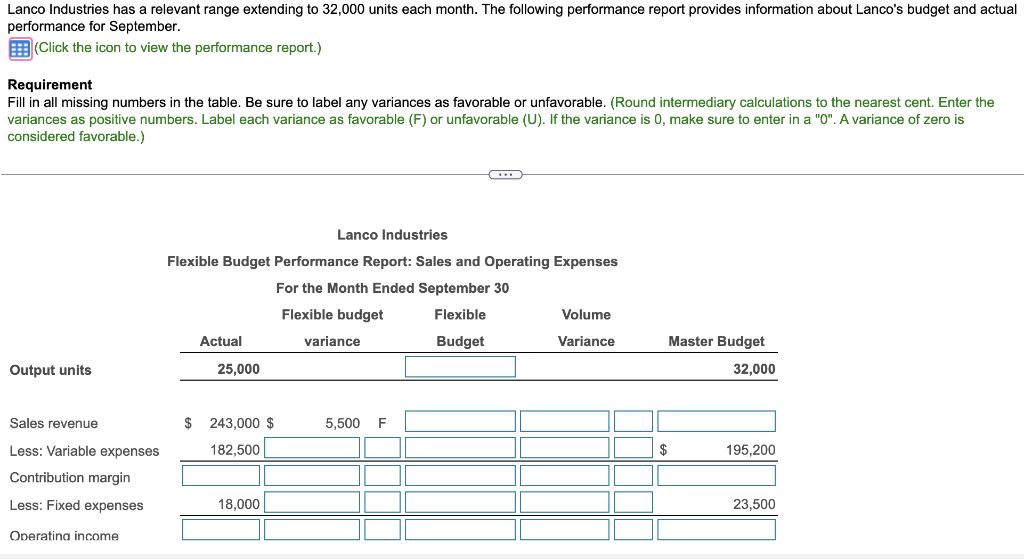The image size is (1024, 559).
Task: Select Fixed expenses flexible budget variance amount
Action: [312, 502]
